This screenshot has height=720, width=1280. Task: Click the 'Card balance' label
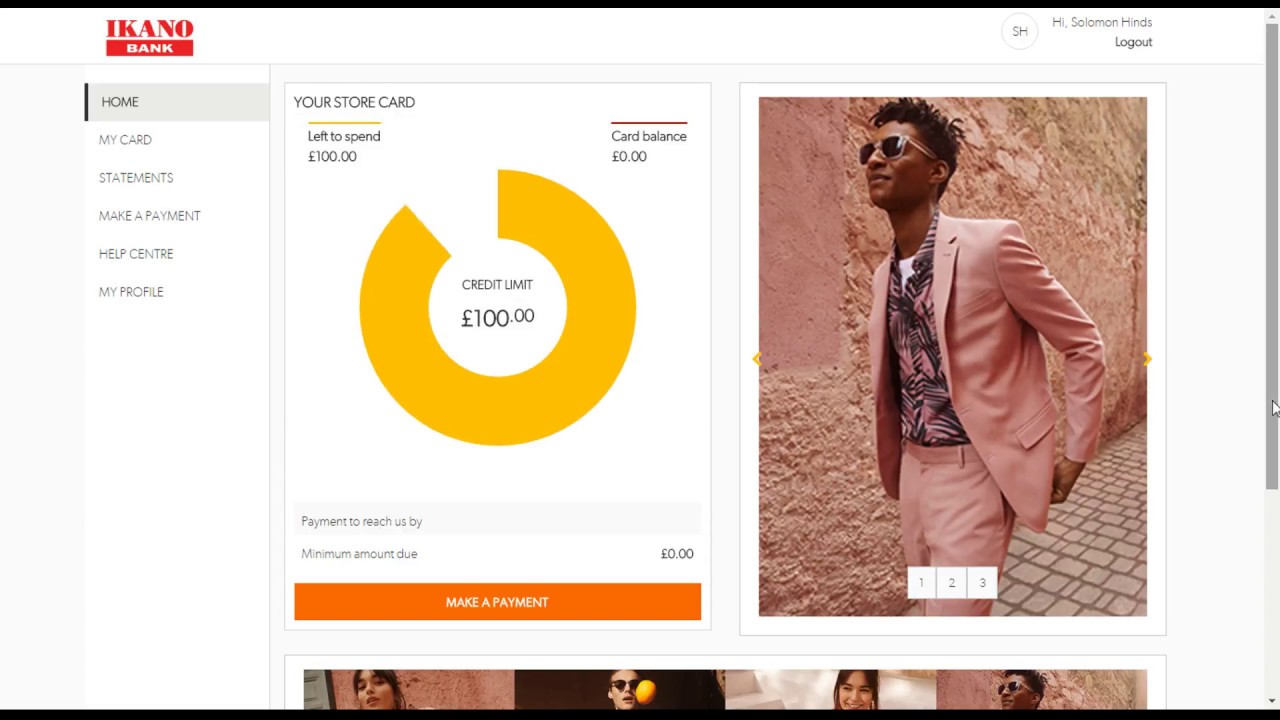649,136
